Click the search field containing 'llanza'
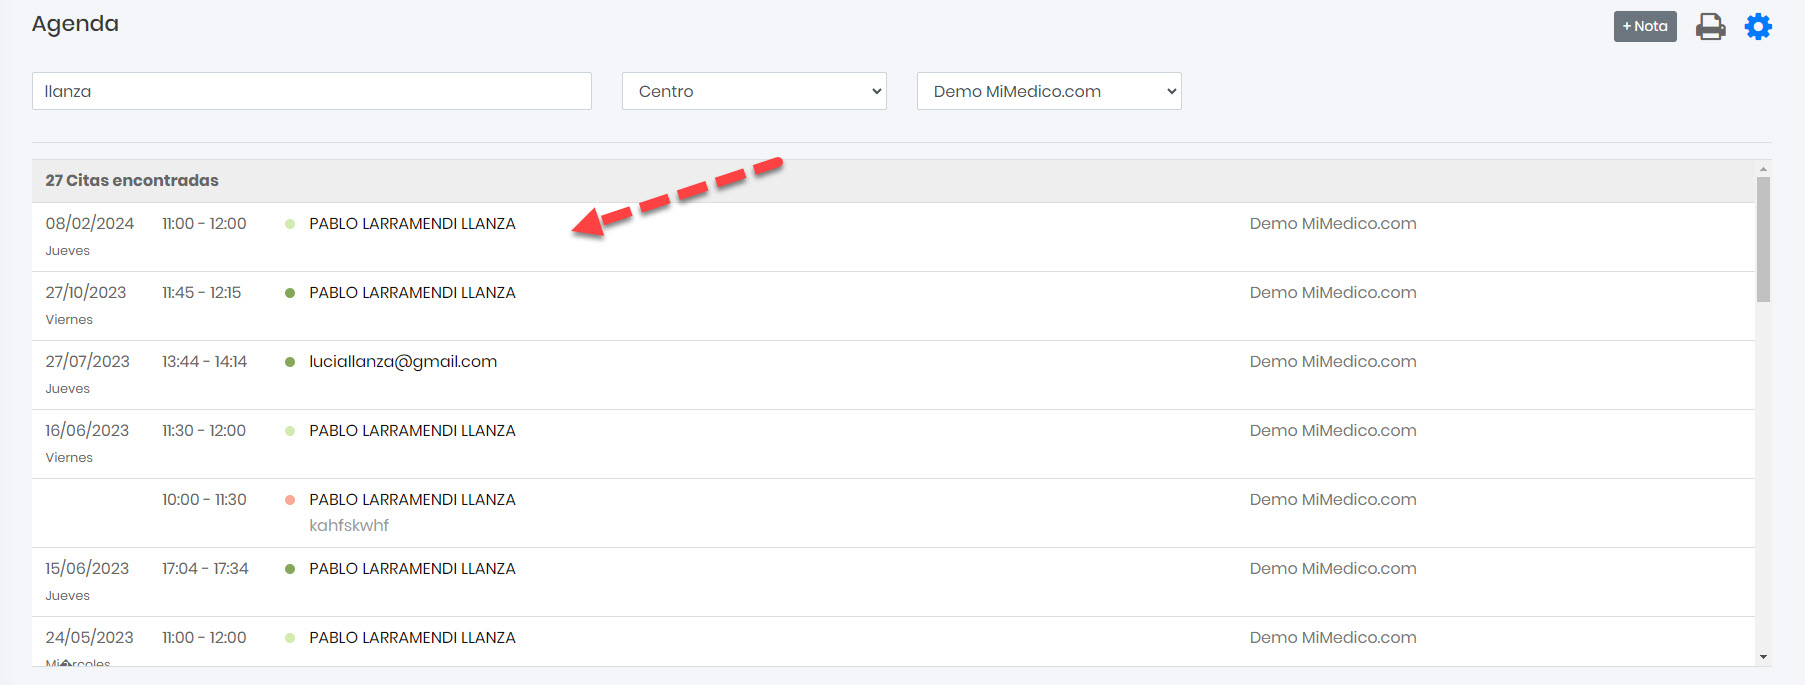 pyautogui.click(x=311, y=91)
